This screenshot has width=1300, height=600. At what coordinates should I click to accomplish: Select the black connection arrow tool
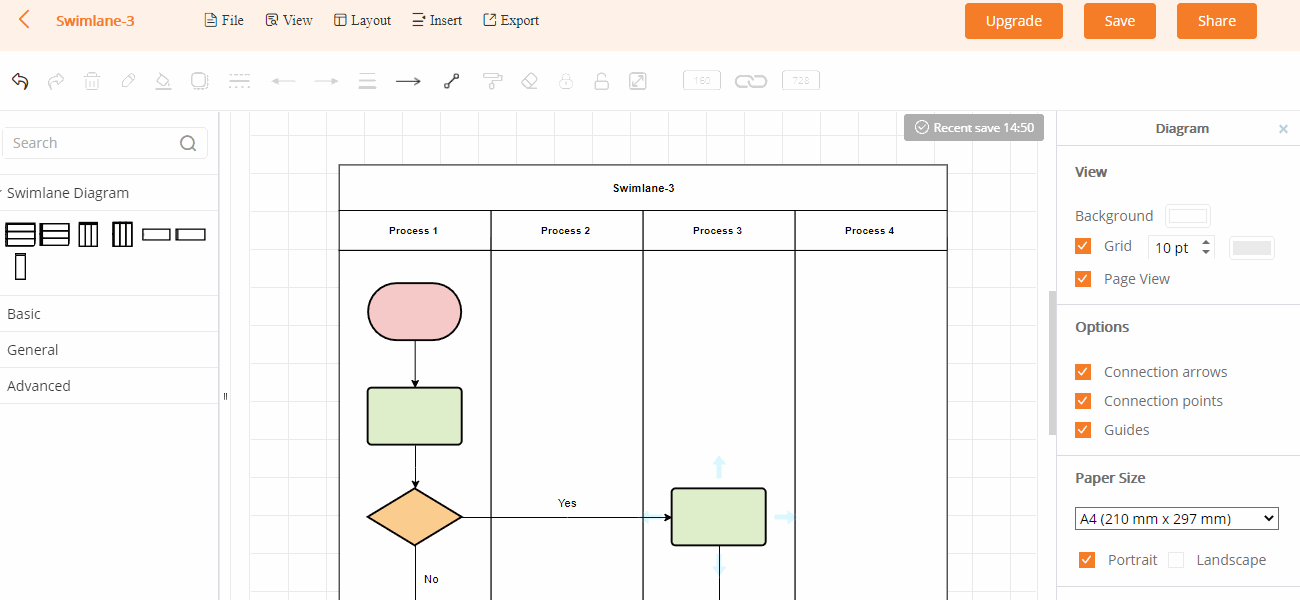coord(408,81)
